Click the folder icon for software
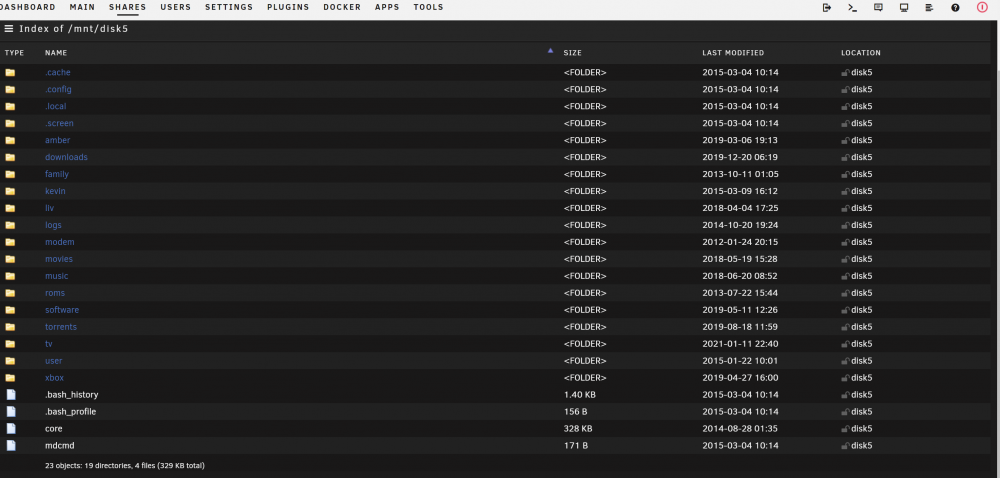The height and width of the screenshot is (478, 1000). point(10,310)
